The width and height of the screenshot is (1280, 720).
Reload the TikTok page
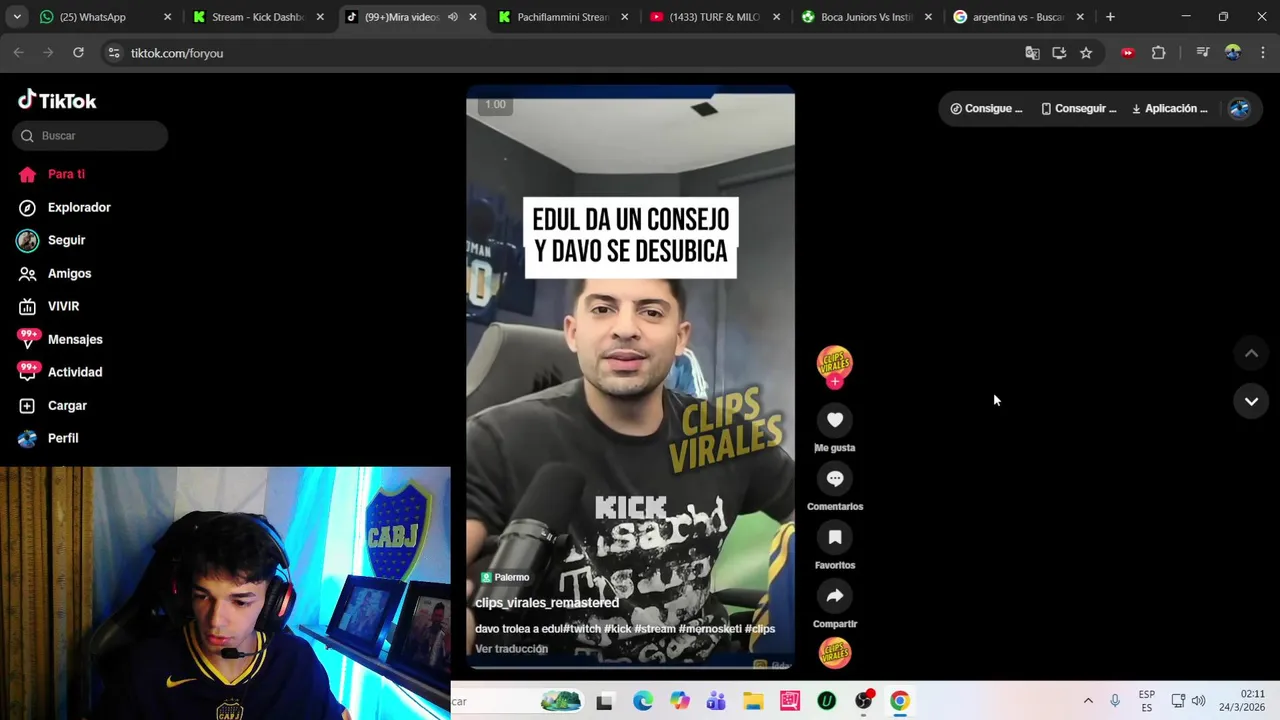78,53
